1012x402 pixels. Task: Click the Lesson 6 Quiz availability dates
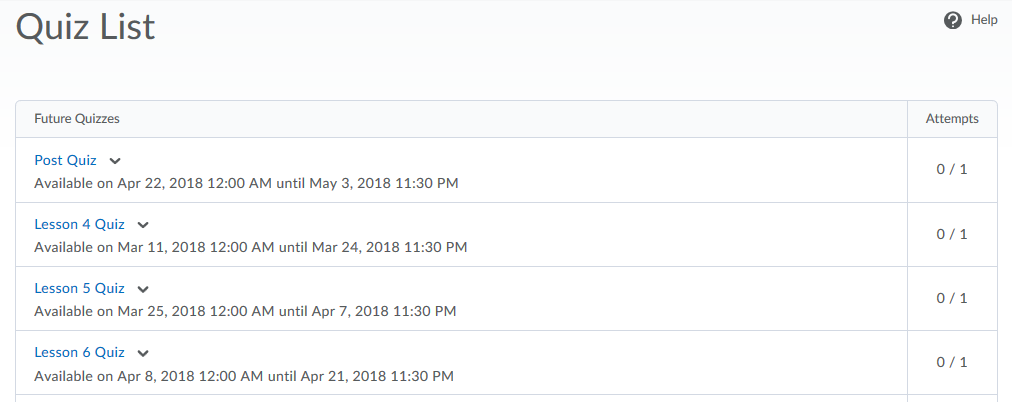[244, 376]
